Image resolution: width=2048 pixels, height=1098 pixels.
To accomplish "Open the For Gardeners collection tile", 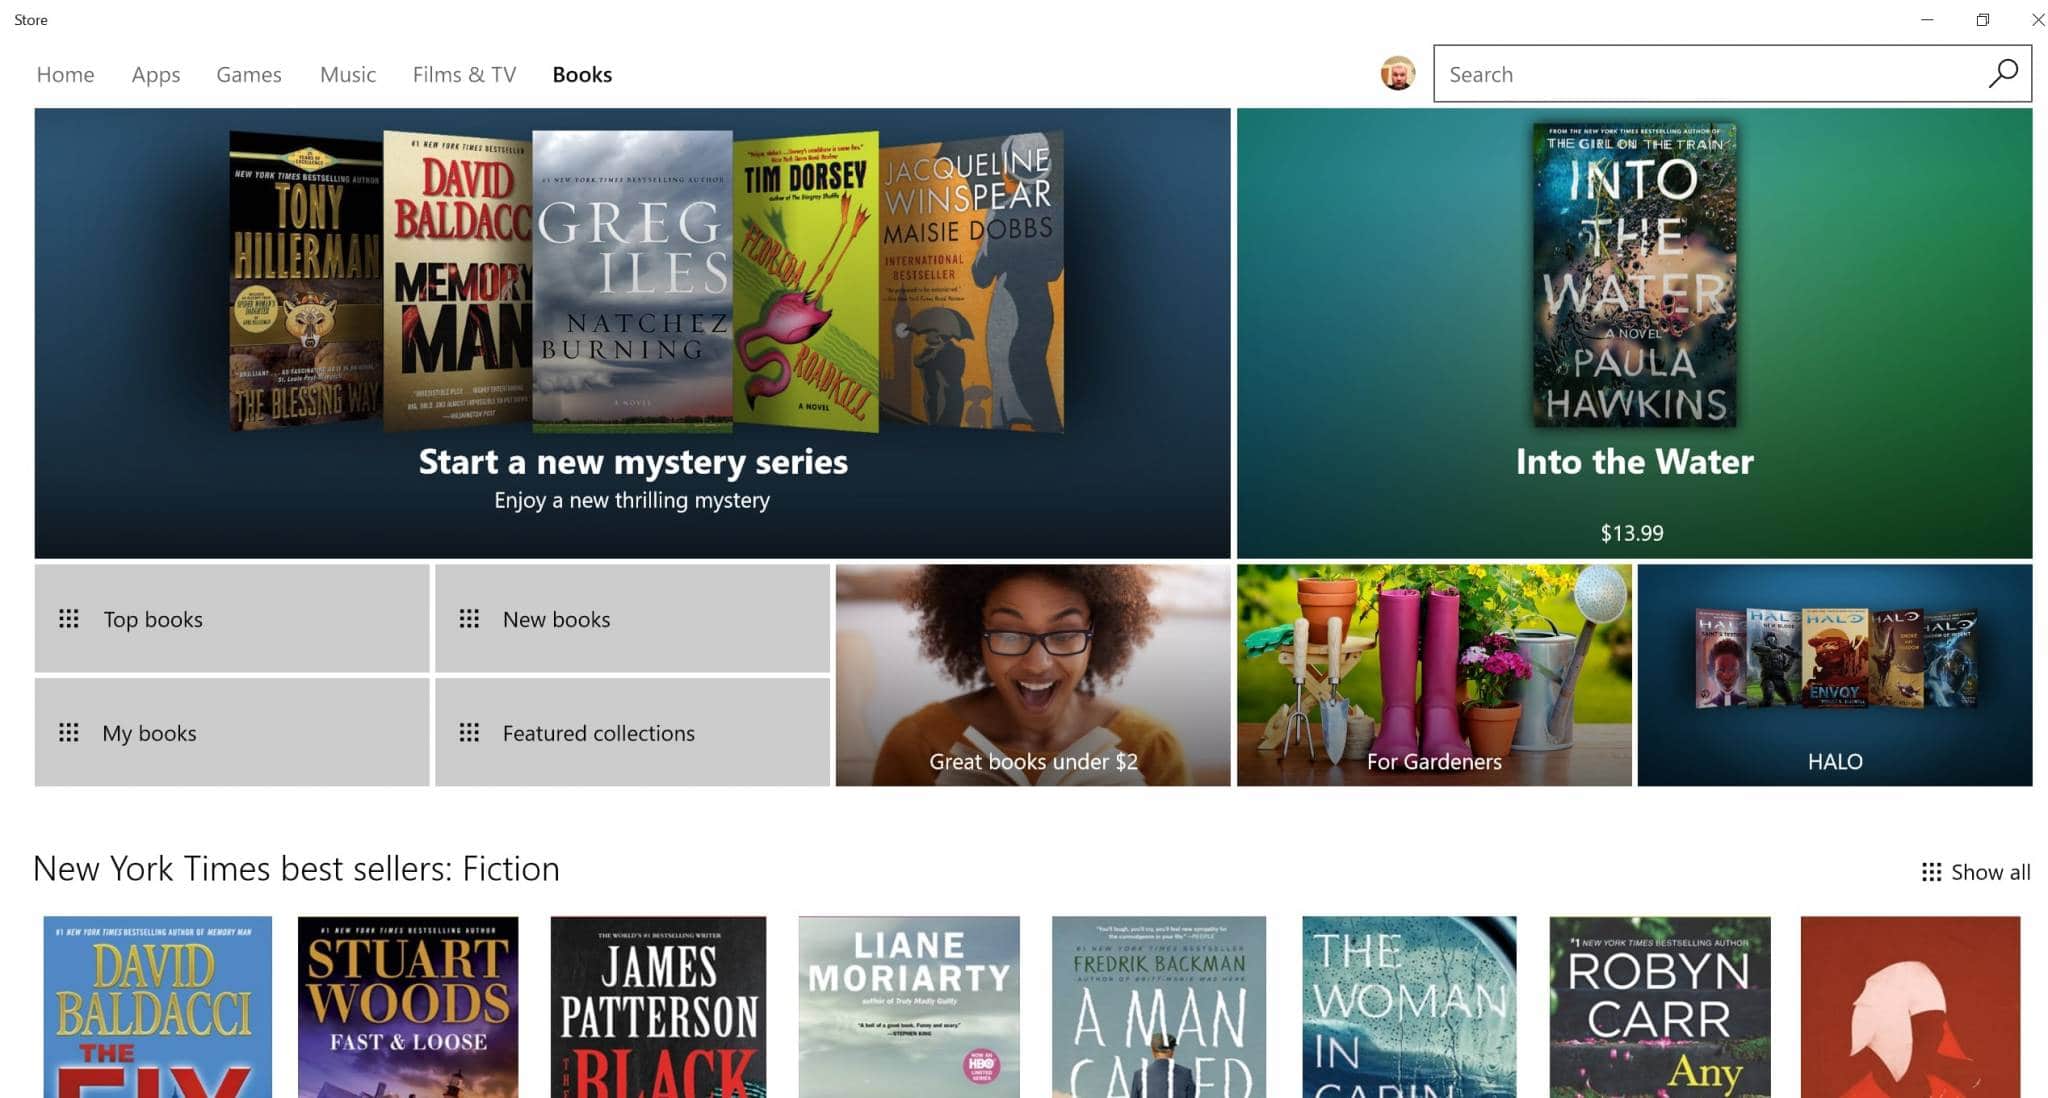I will [1434, 675].
